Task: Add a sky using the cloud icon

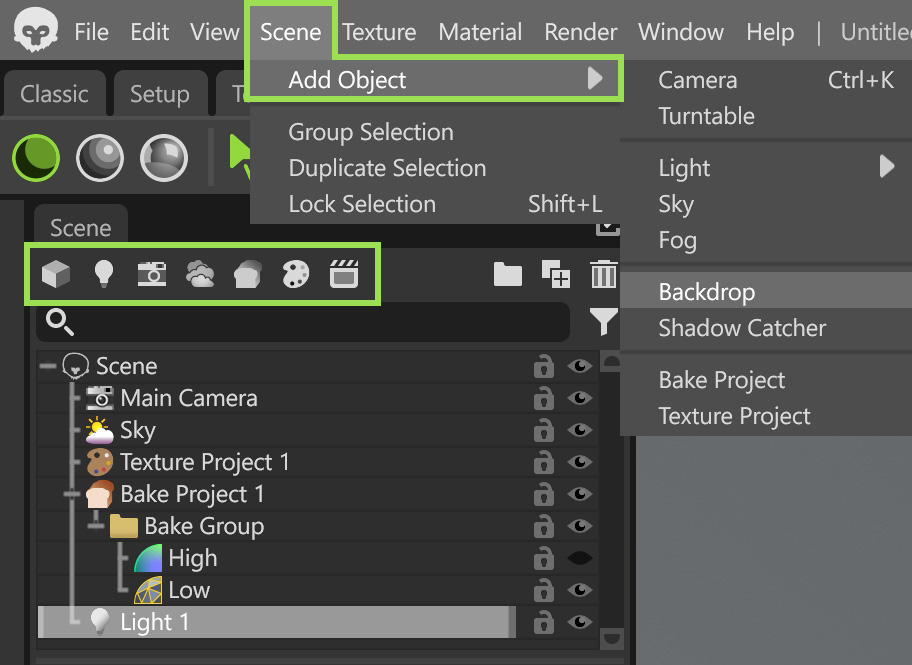Action: [x=200, y=274]
